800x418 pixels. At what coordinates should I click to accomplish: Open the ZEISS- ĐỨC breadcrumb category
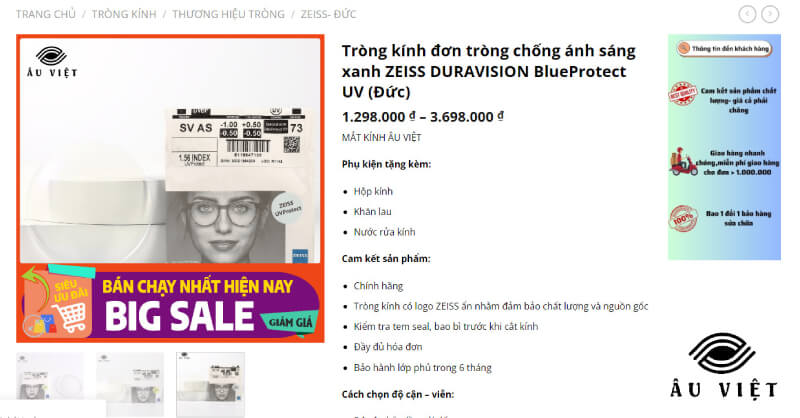pyautogui.click(x=329, y=14)
